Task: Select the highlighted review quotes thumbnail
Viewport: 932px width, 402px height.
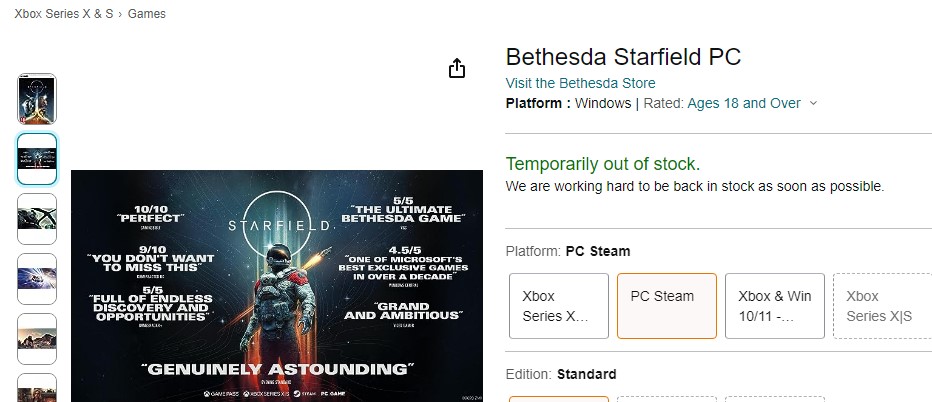Action: [x=37, y=159]
